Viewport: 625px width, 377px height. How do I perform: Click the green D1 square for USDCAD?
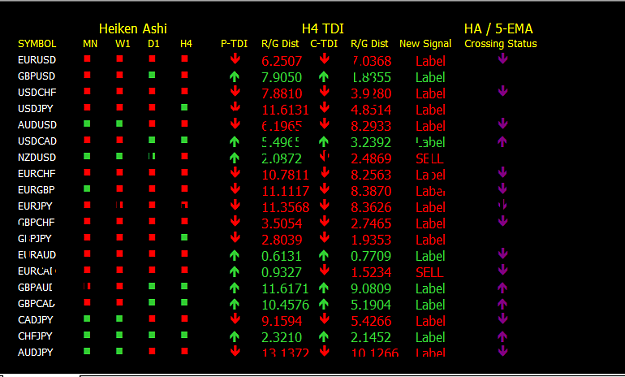(x=152, y=140)
